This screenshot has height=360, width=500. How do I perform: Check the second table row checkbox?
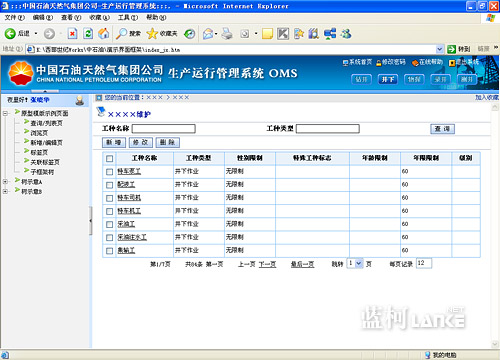109,185
